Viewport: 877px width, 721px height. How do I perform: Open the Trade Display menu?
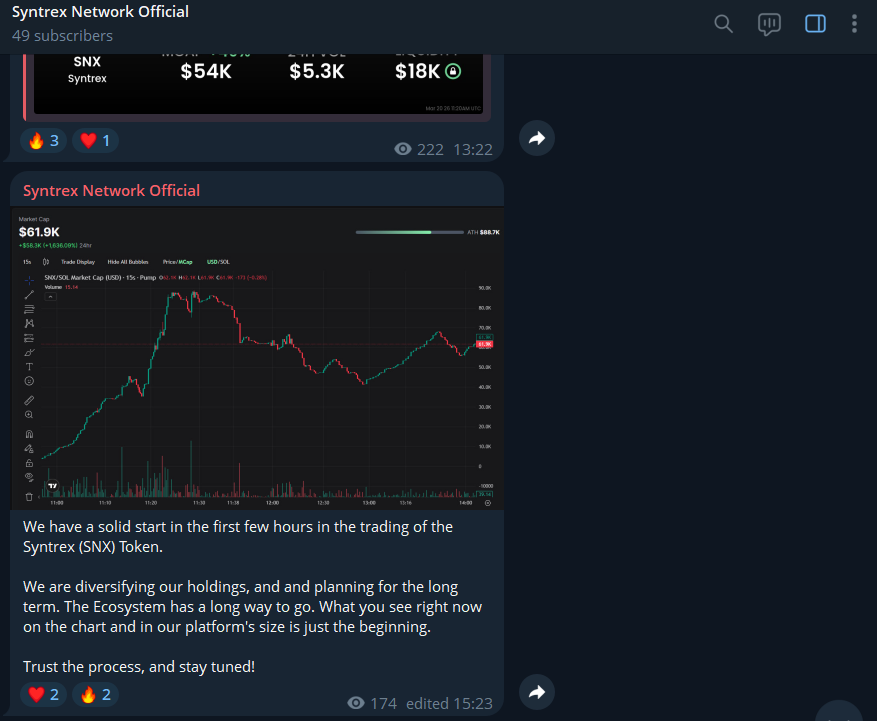(78, 262)
